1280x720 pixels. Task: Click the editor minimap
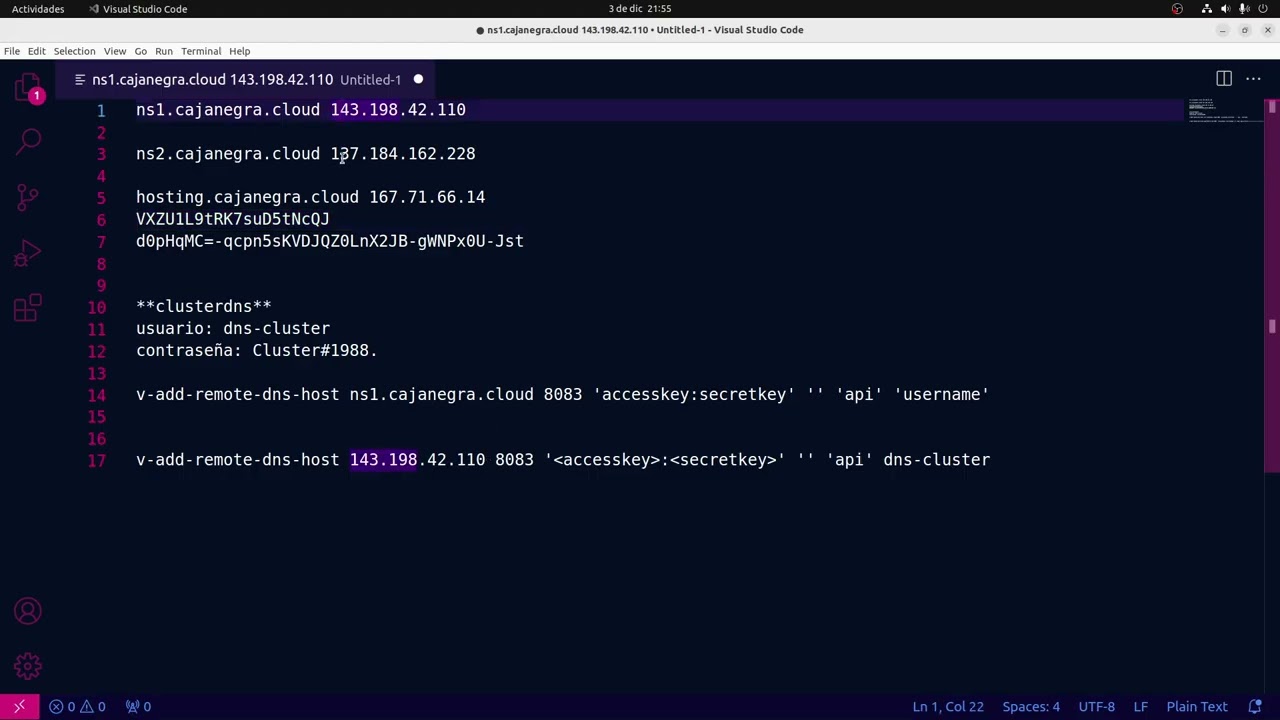[x=1224, y=110]
